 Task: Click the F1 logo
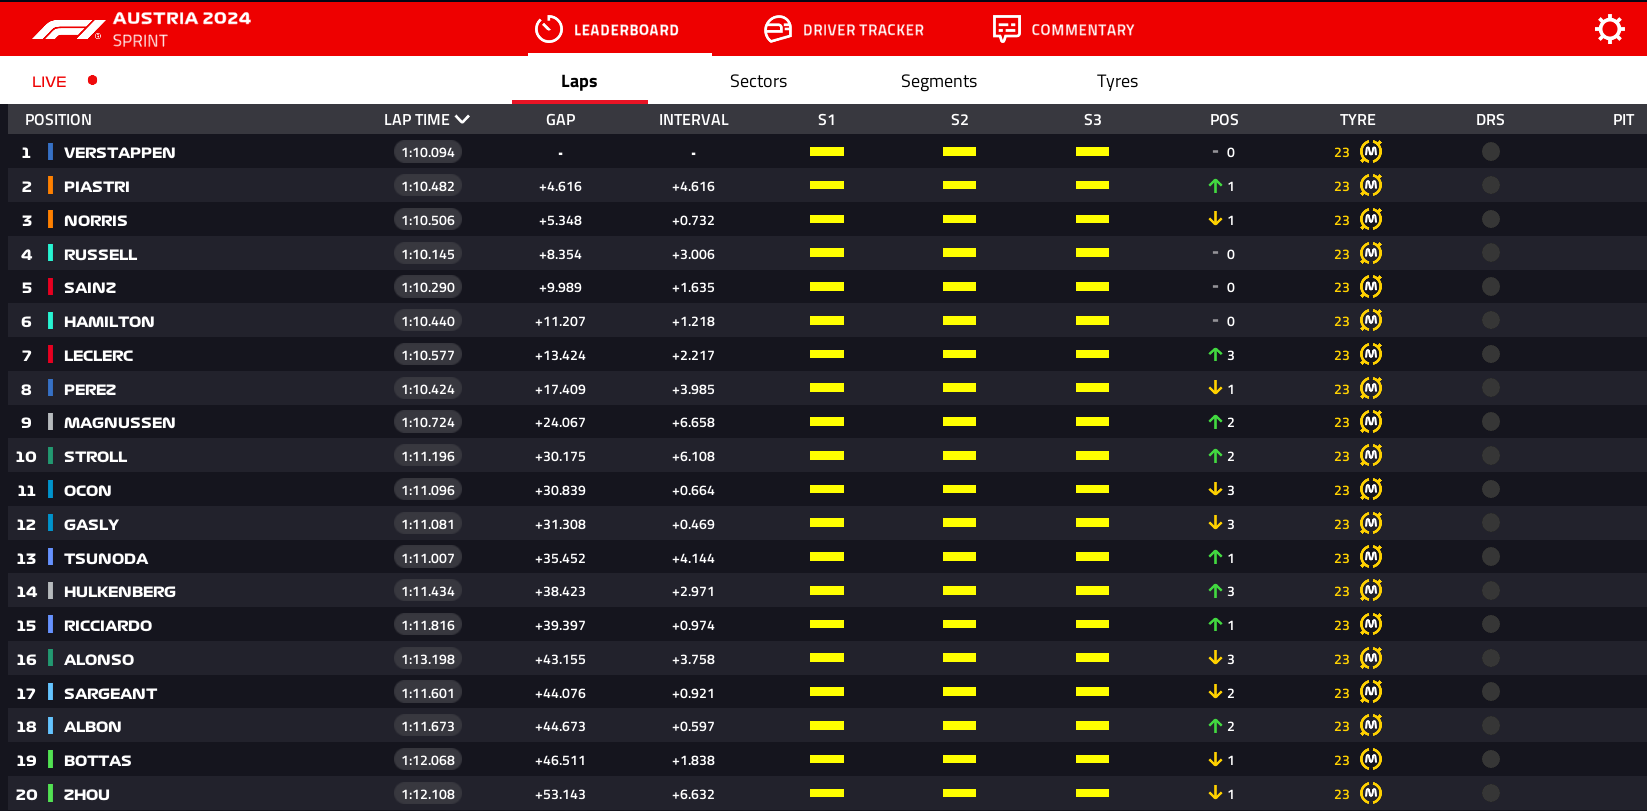[68, 30]
